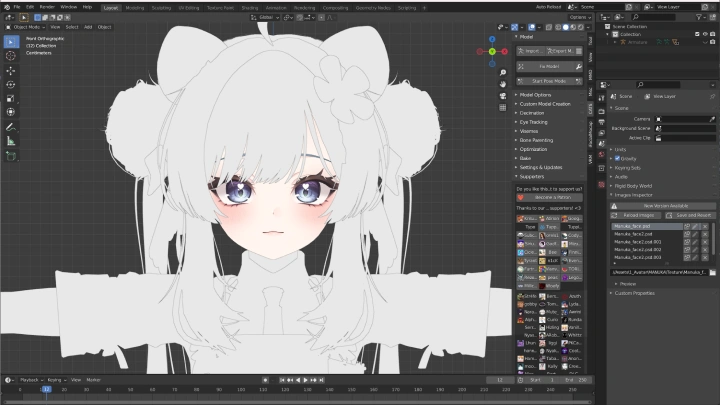This screenshot has height=405, width=720.
Task: Click the file browser folder icon for image path
Action: [712, 272]
